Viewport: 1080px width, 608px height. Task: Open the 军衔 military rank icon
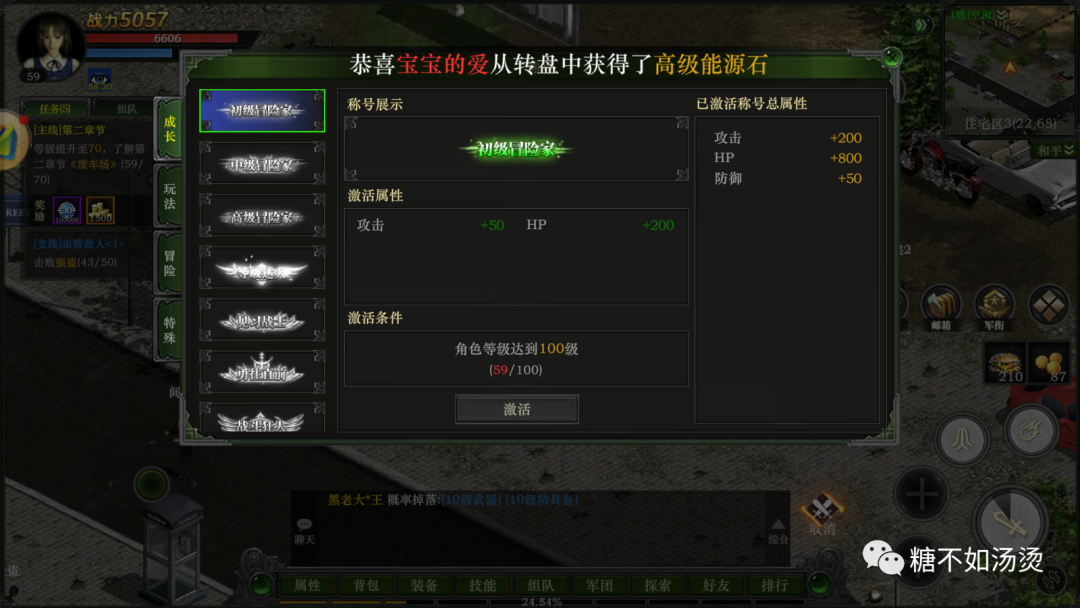(x=994, y=307)
